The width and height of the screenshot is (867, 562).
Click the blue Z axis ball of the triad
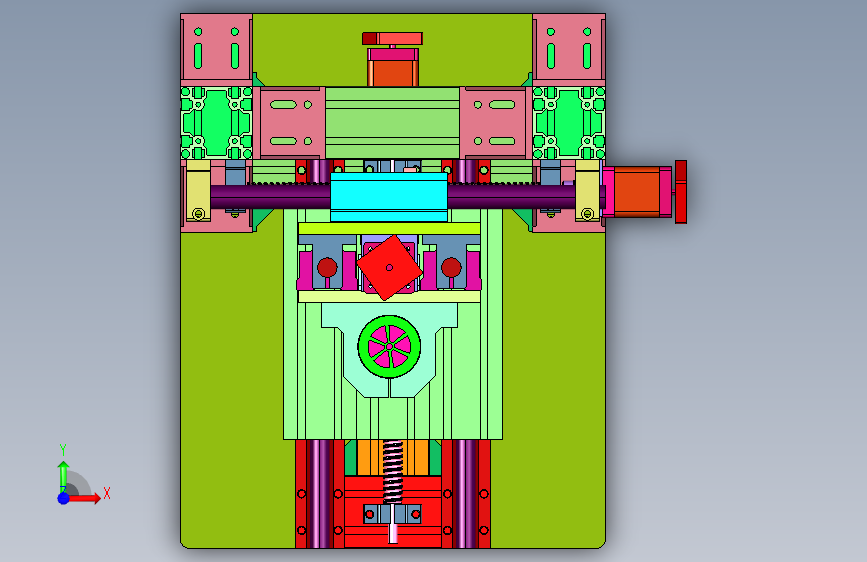[64, 498]
